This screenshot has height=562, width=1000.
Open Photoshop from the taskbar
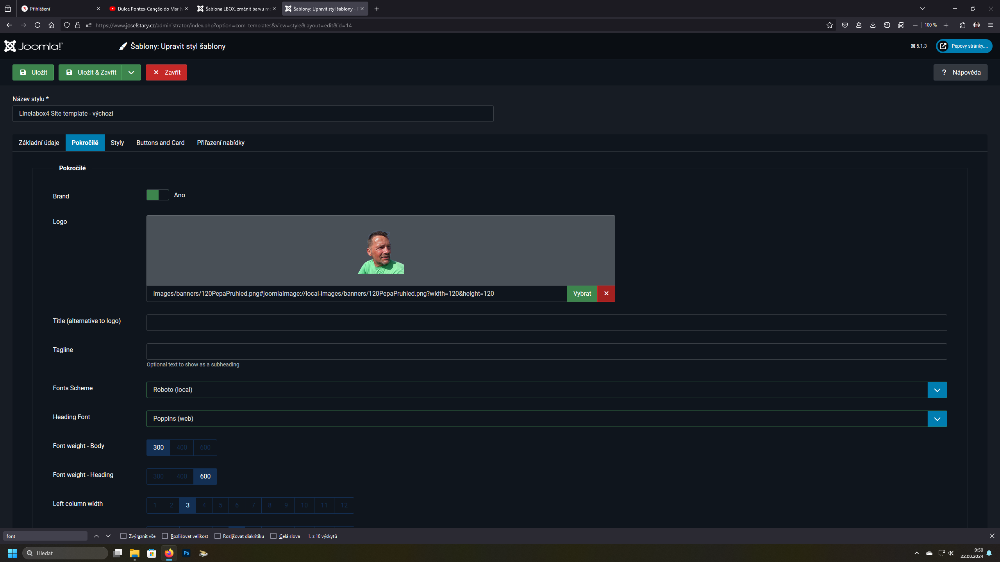[186, 553]
